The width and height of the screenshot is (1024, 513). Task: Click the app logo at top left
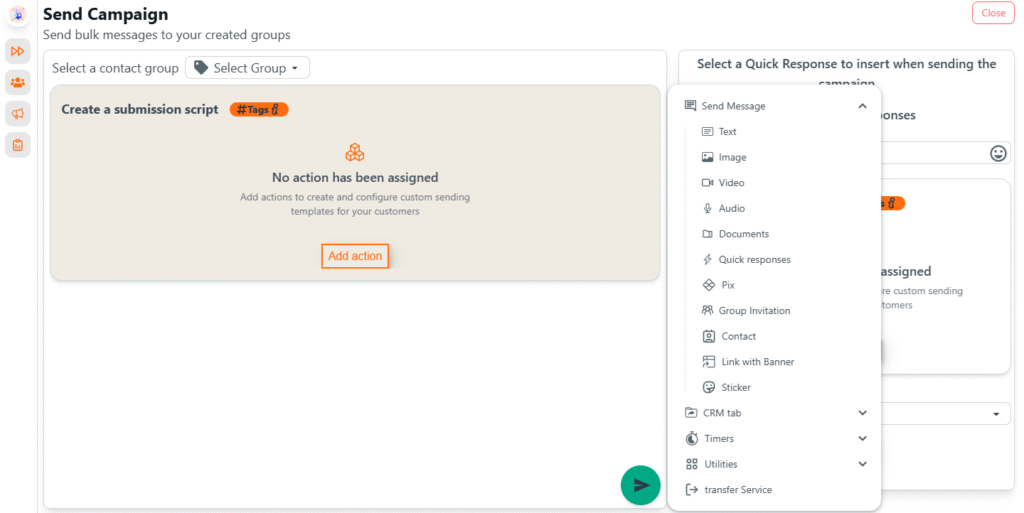tap(17, 15)
